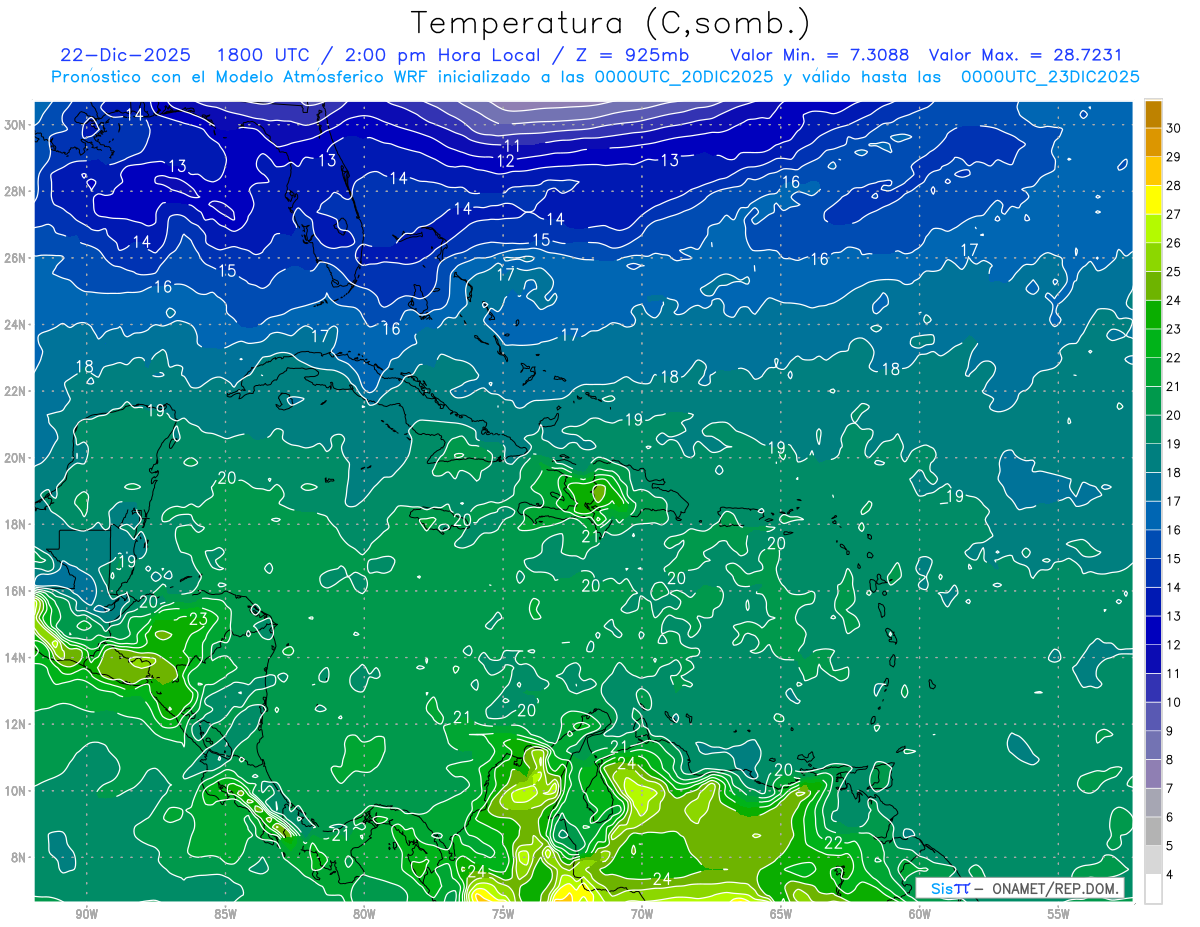Click the top dark-orange swatch above 30
The image size is (1200, 927).
click(x=1153, y=114)
